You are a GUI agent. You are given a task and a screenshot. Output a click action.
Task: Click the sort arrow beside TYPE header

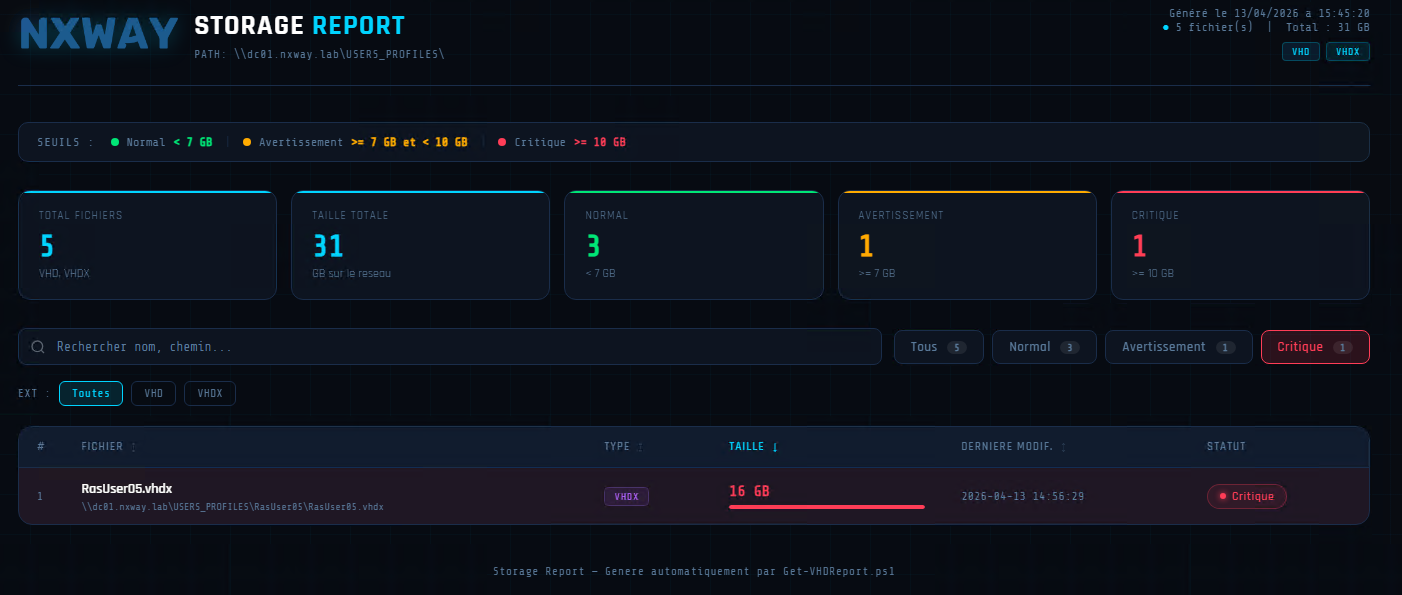coord(640,447)
